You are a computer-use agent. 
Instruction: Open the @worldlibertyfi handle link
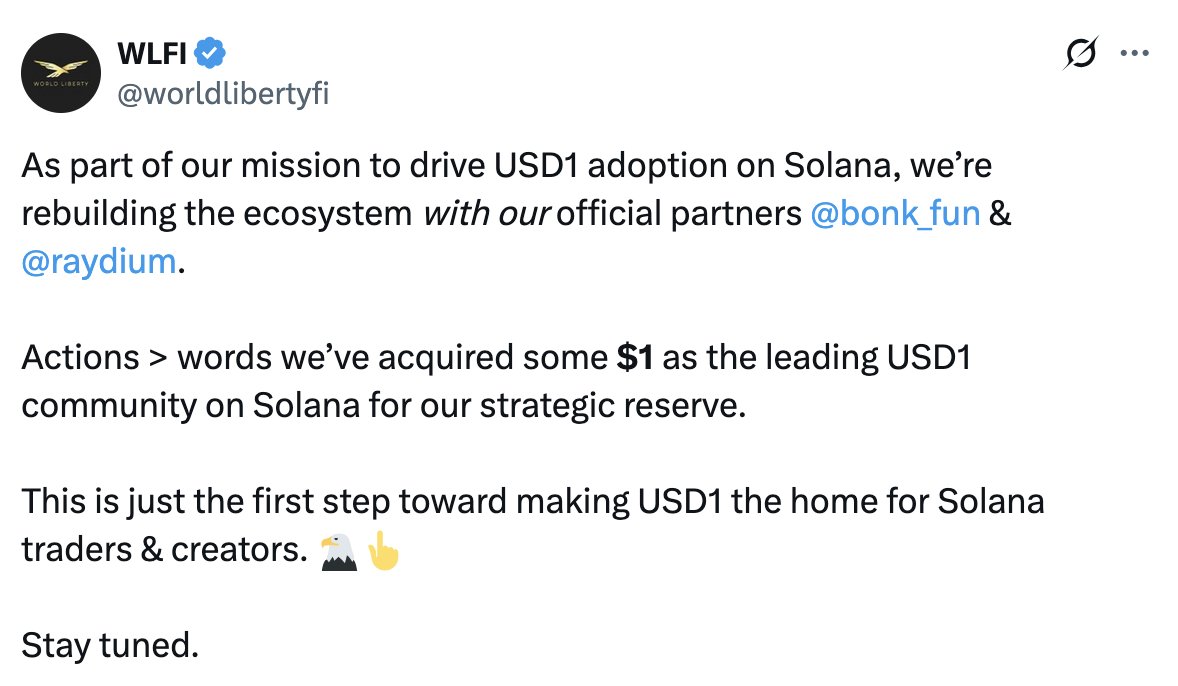click(224, 94)
